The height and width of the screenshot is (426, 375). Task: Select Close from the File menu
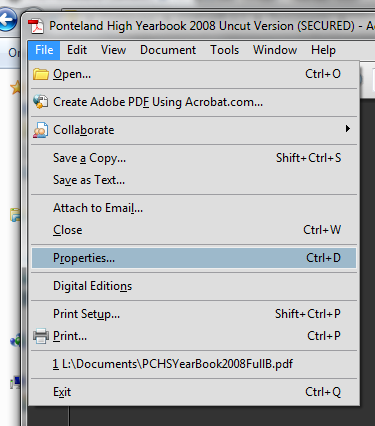tap(194, 230)
